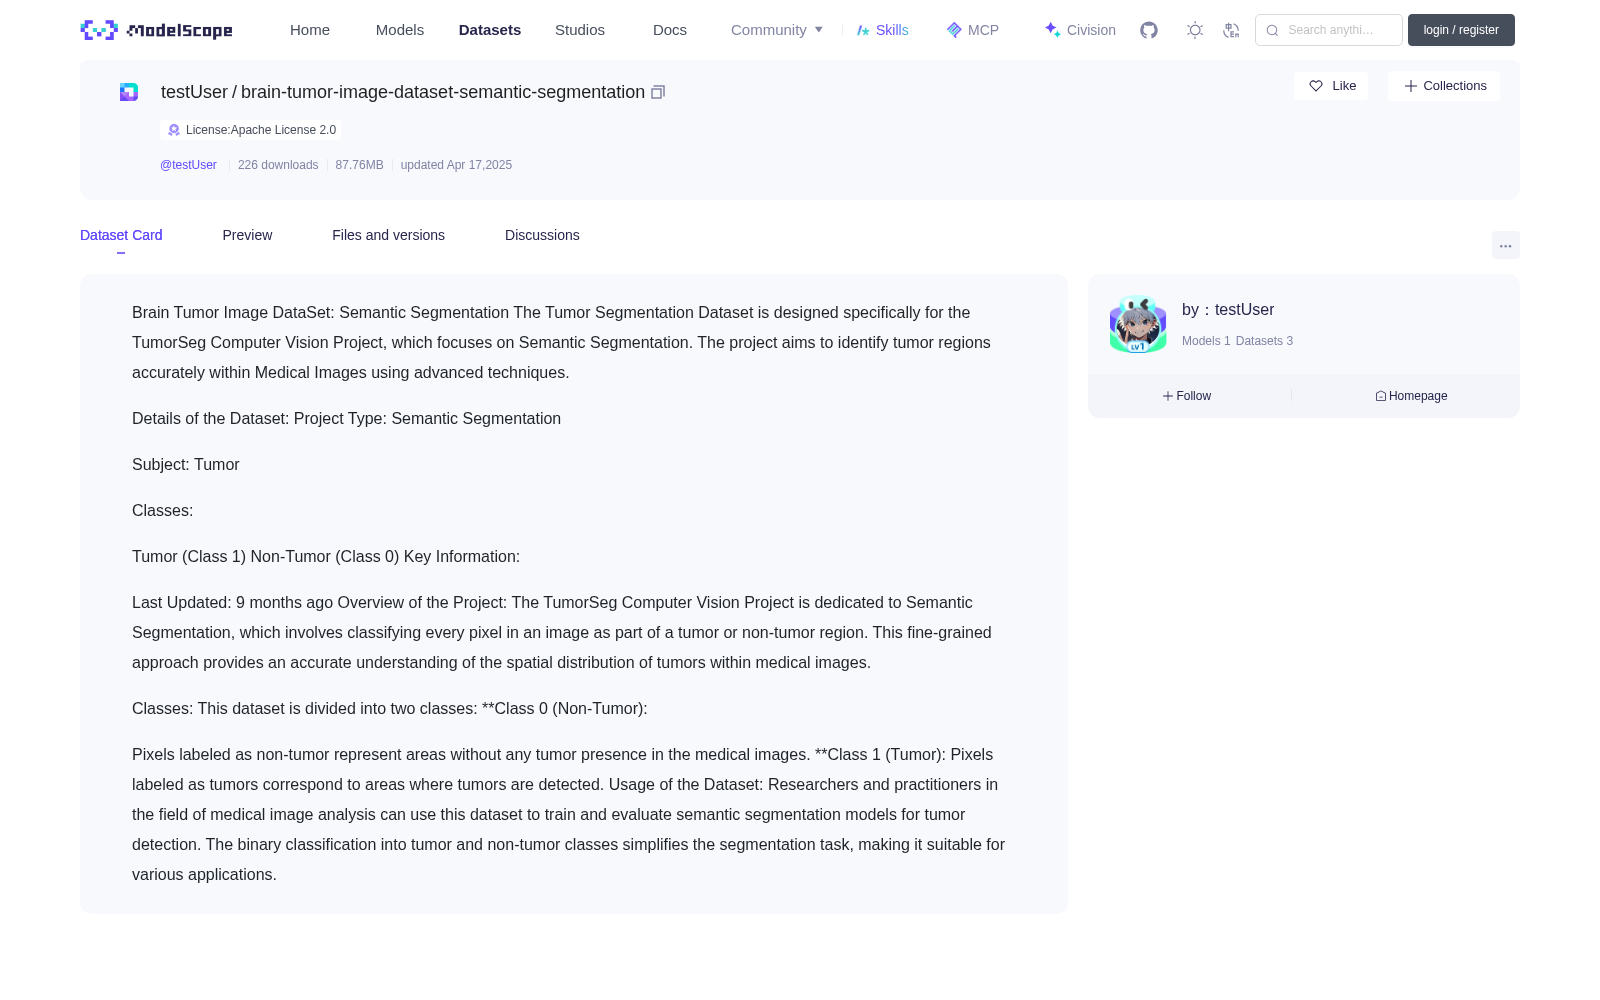Click the "226 downloads" text
The image size is (1600, 1000).
click(x=278, y=165)
